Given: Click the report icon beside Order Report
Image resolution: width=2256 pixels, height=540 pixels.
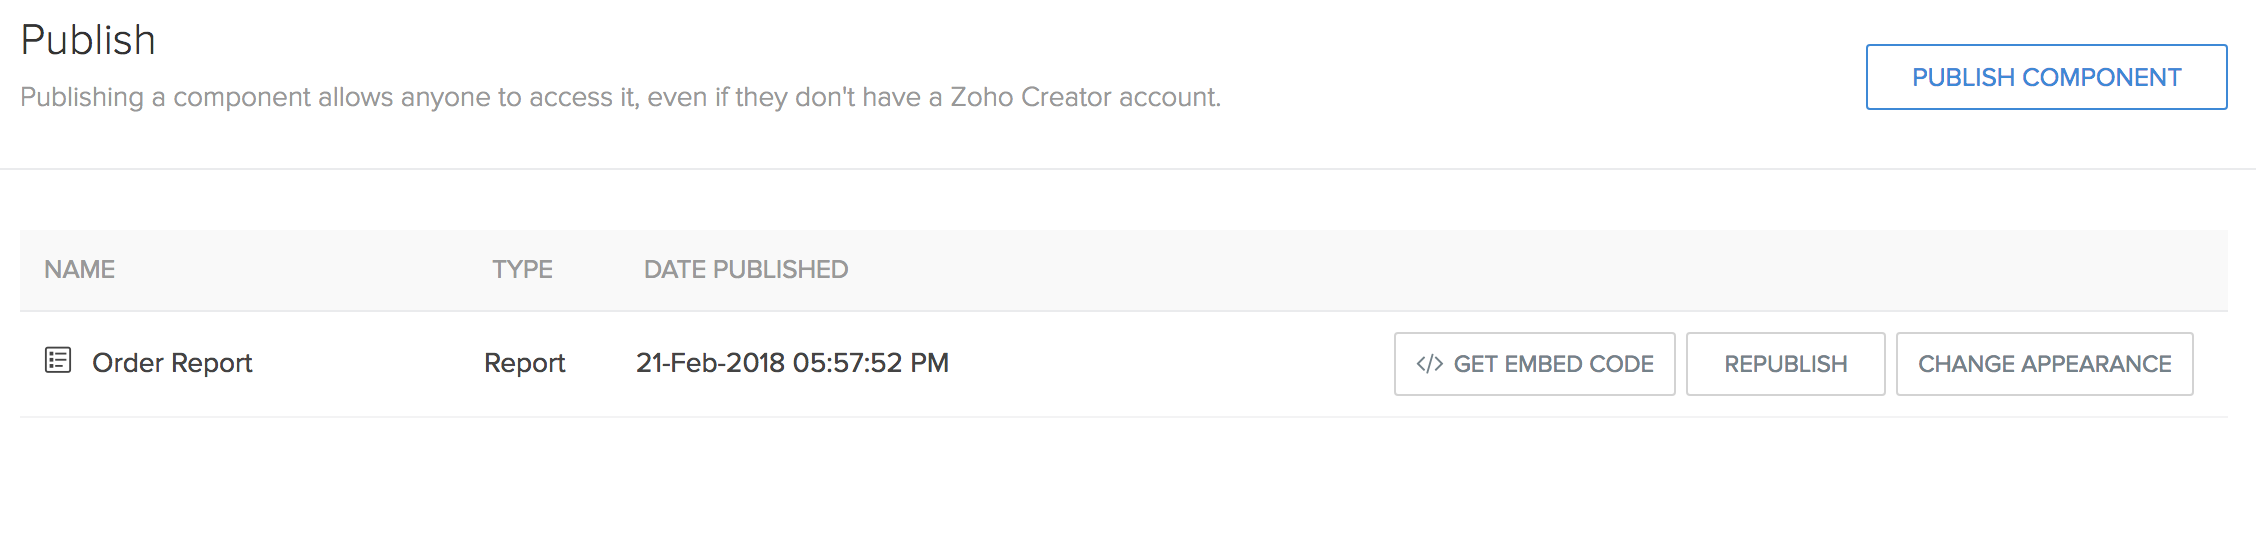Looking at the screenshot, I should [x=58, y=360].
